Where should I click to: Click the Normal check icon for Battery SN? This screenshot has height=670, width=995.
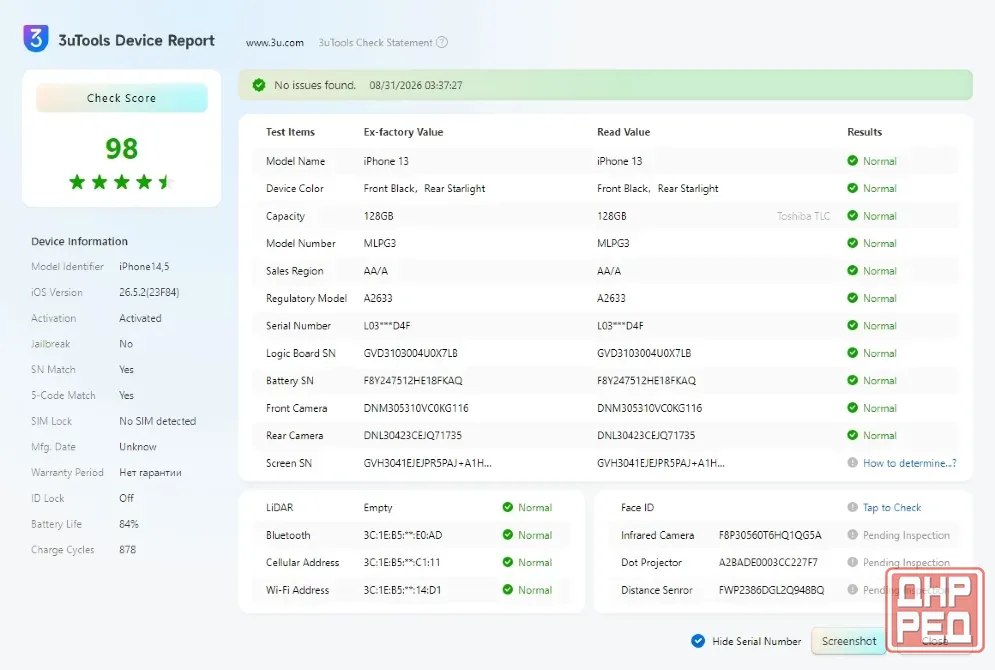click(x=852, y=380)
